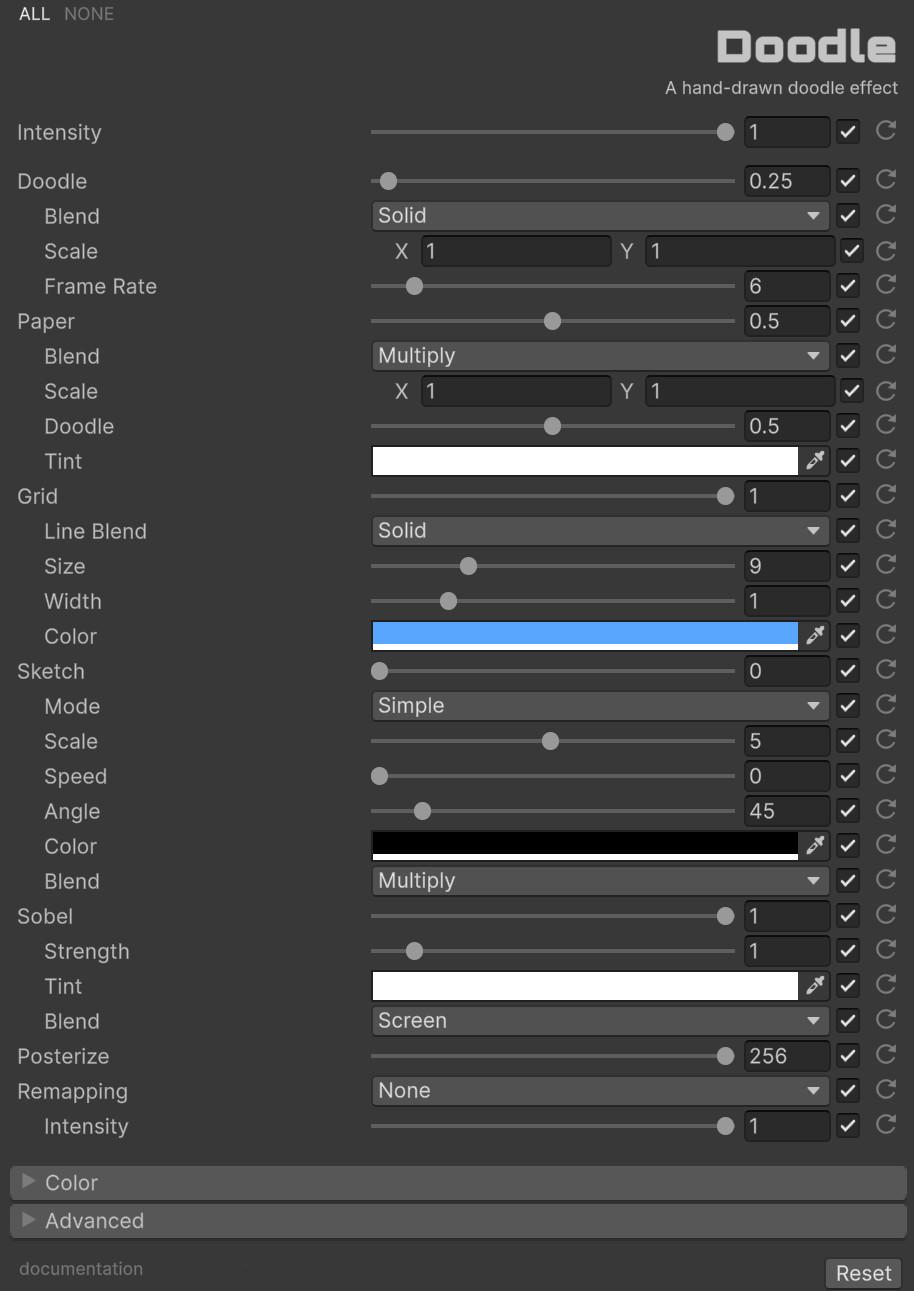This screenshot has height=1291, width=914.
Task: Use the eyedropper on Sketch Color
Action: point(815,846)
